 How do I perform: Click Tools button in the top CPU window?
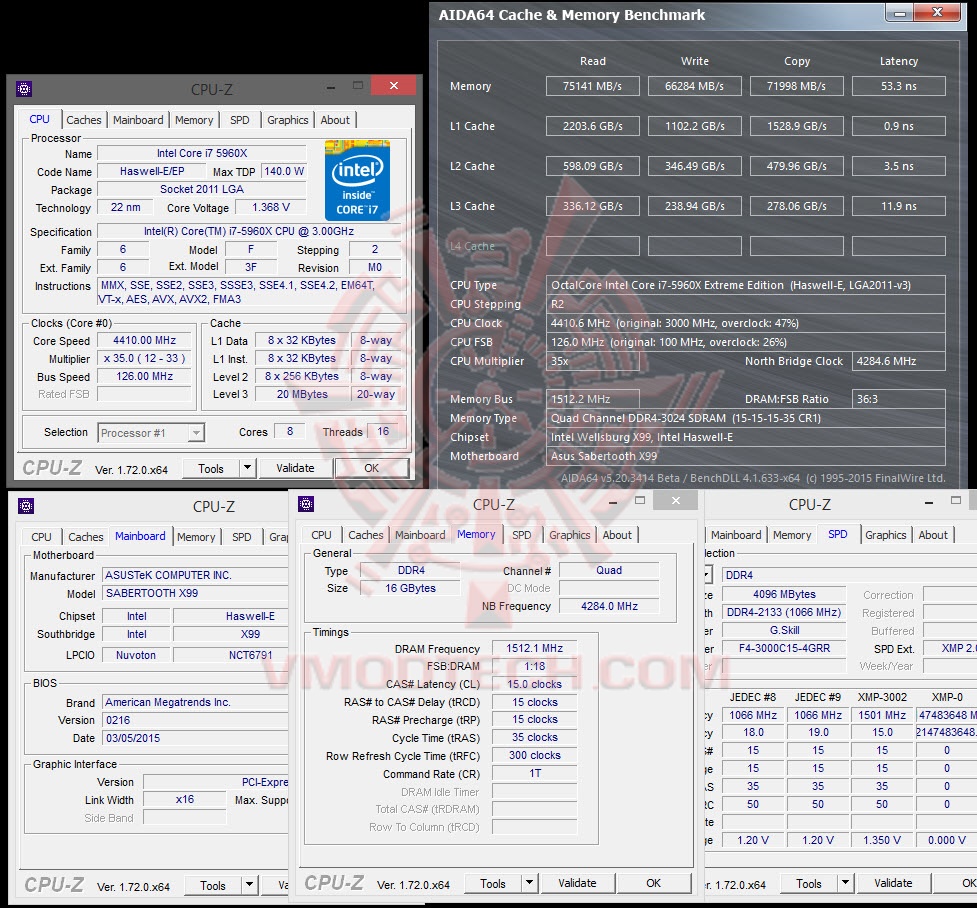[x=211, y=469]
